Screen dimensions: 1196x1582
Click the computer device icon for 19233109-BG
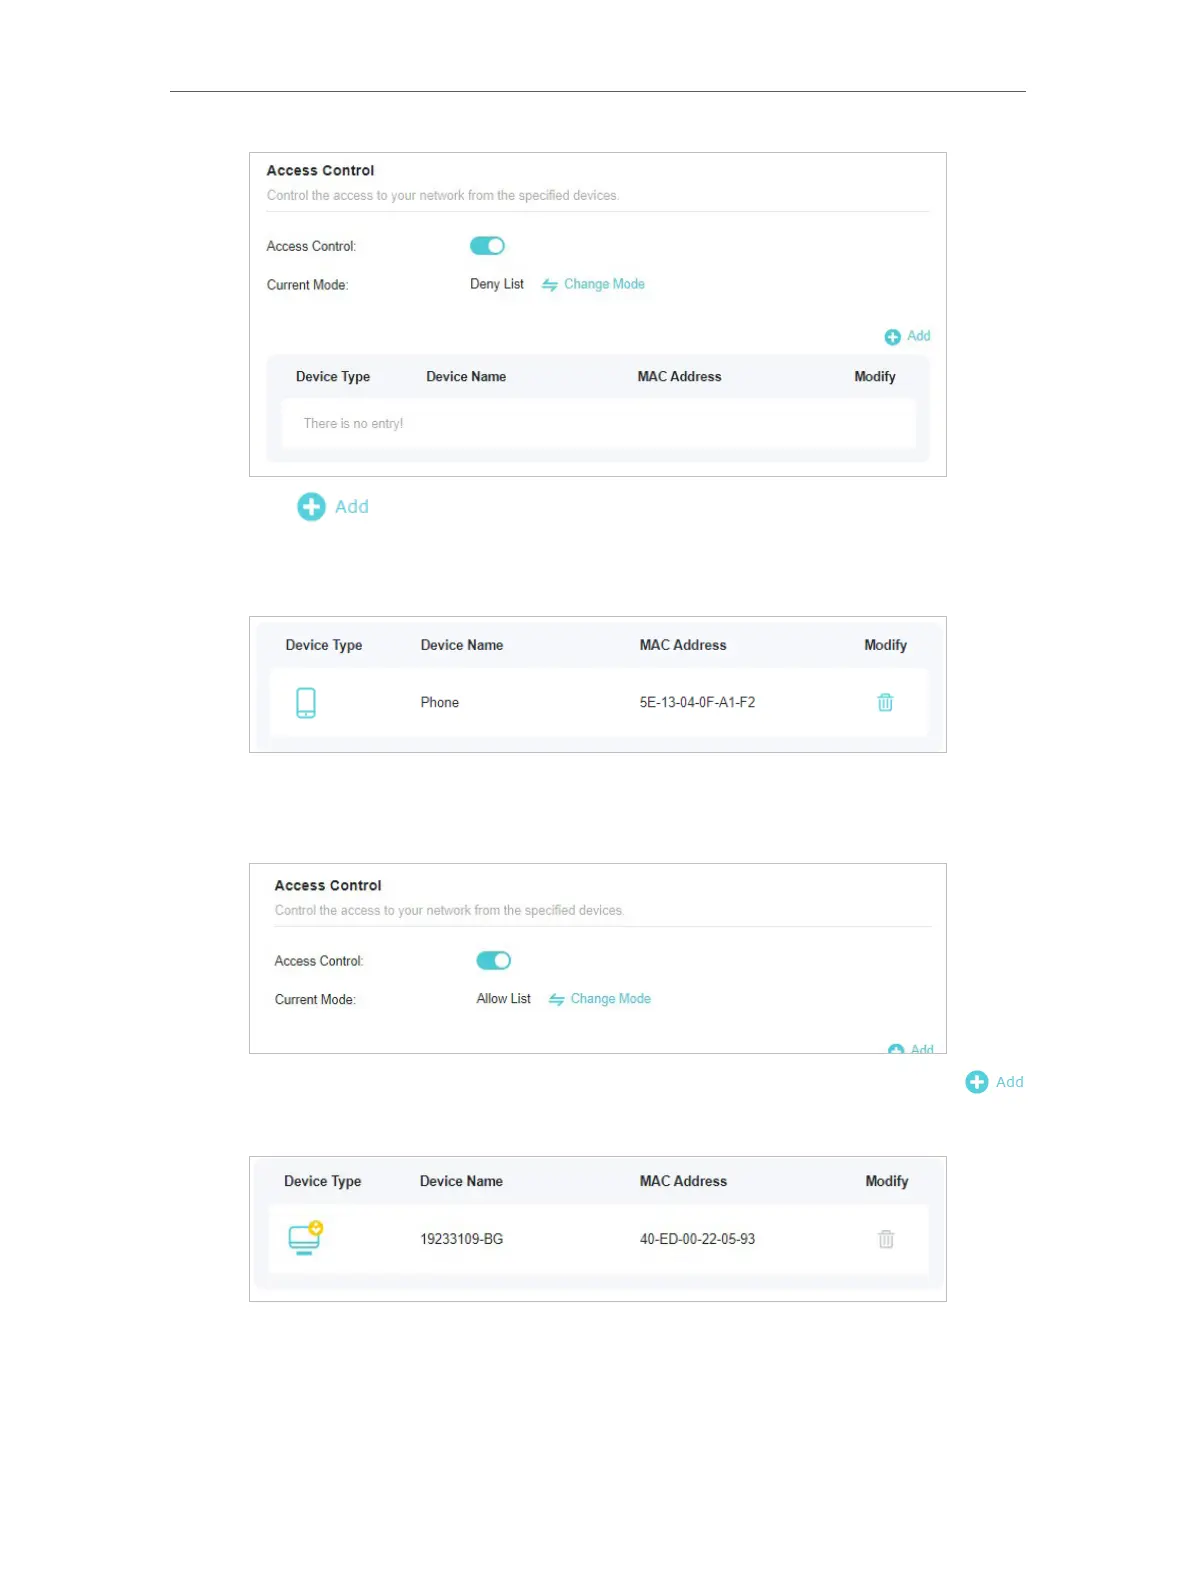(x=305, y=1239)
